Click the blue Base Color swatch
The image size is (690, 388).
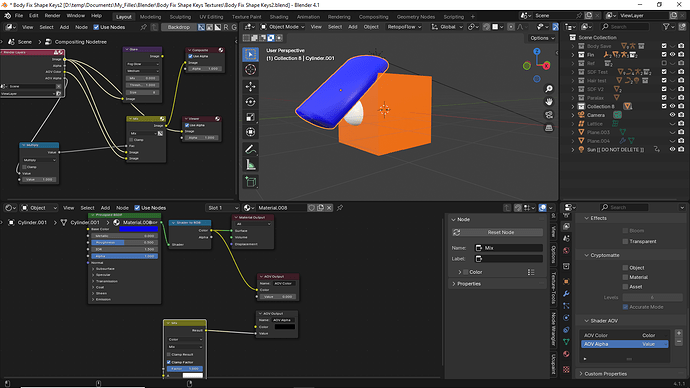138,229
